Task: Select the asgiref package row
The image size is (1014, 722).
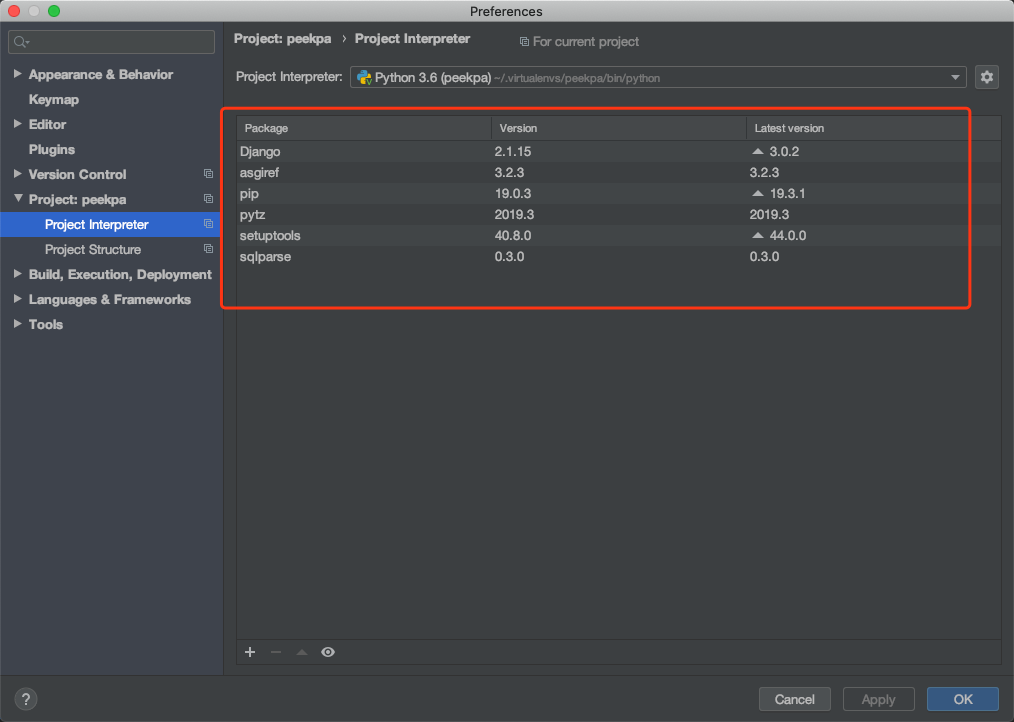Action: (x=619, y=173)
